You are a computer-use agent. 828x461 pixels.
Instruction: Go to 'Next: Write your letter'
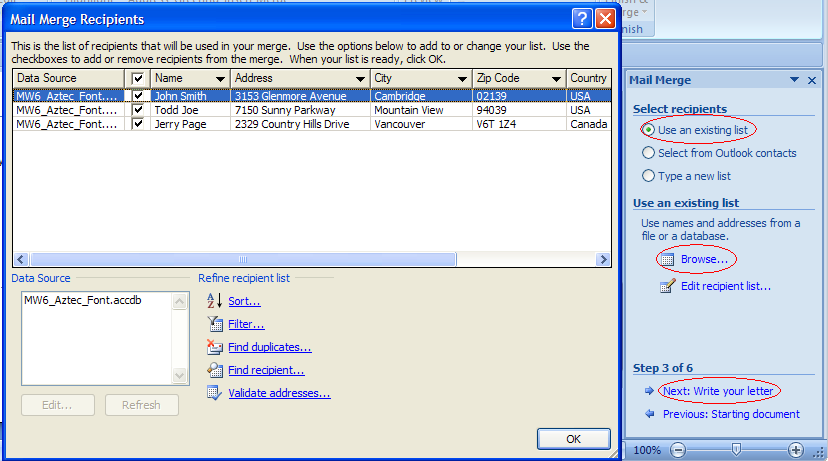(719, 391)
